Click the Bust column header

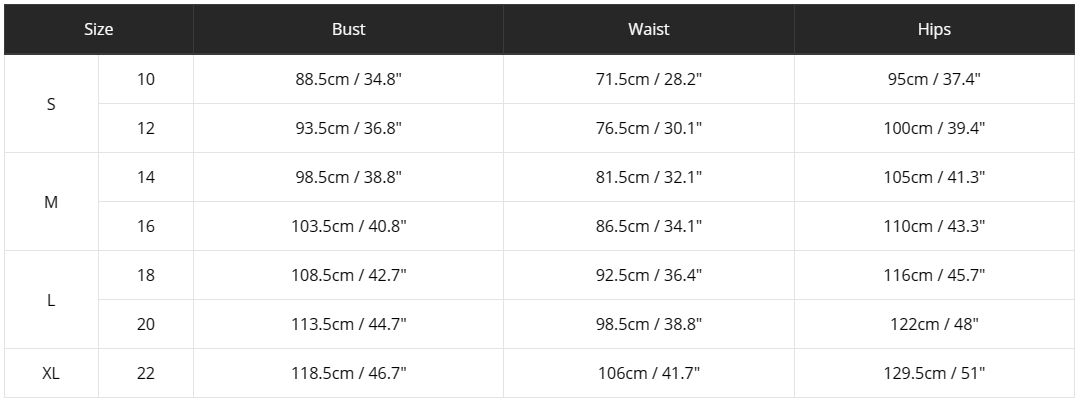pyautogui.click(x=348, y=29)
